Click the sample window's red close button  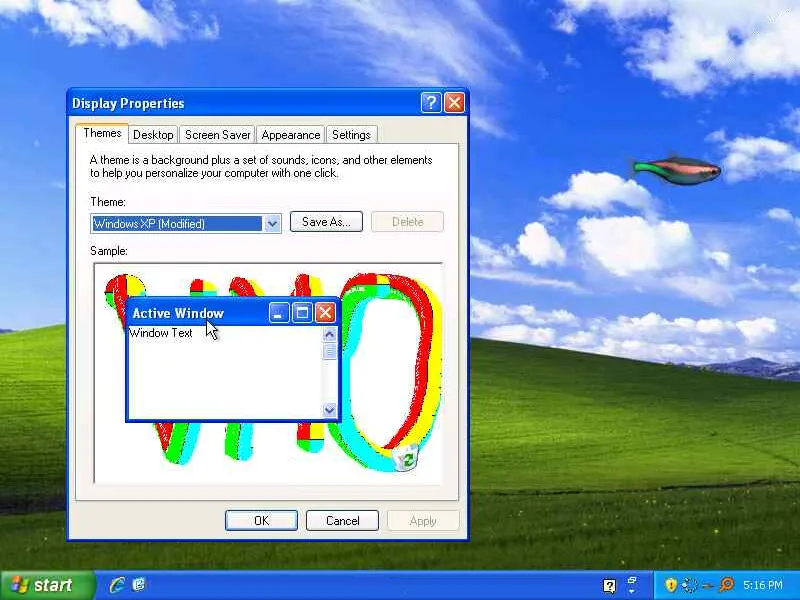(325, 313)
